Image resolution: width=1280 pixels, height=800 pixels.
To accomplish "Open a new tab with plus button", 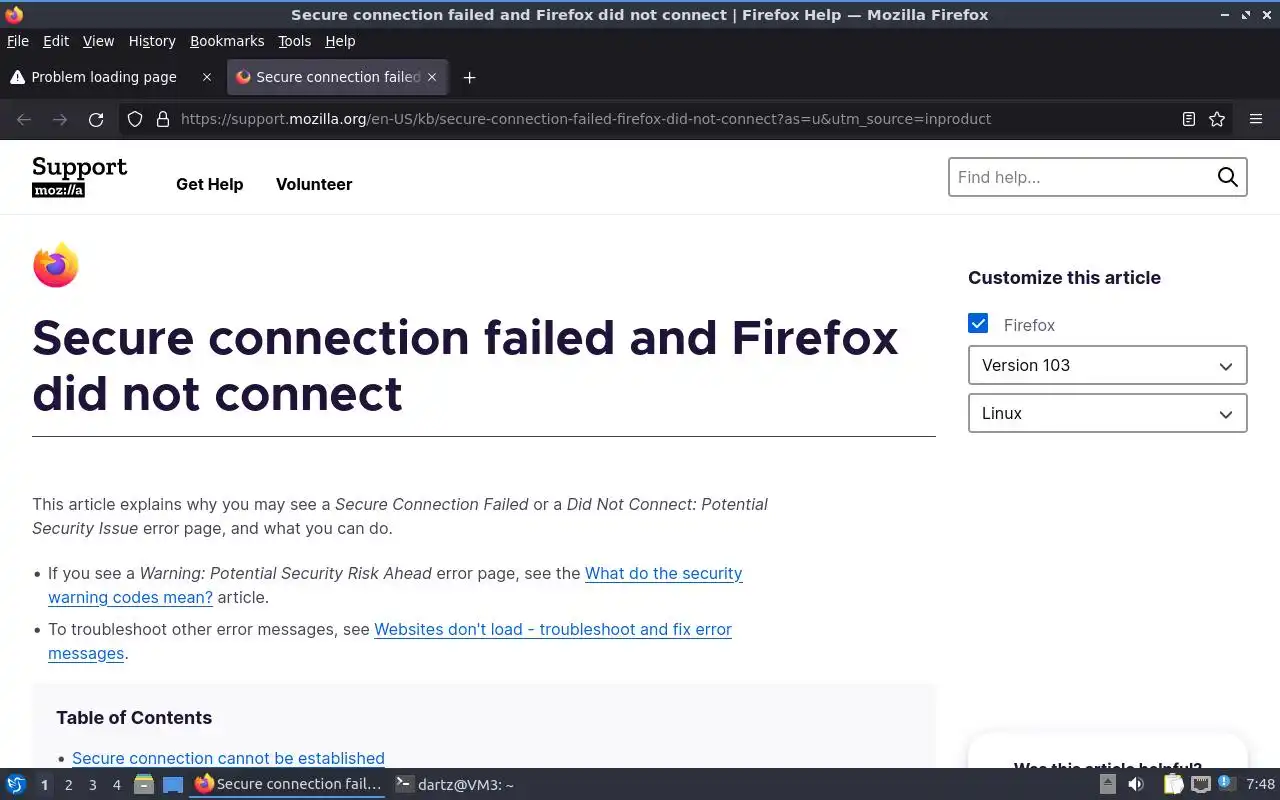I will click(469, 77).
